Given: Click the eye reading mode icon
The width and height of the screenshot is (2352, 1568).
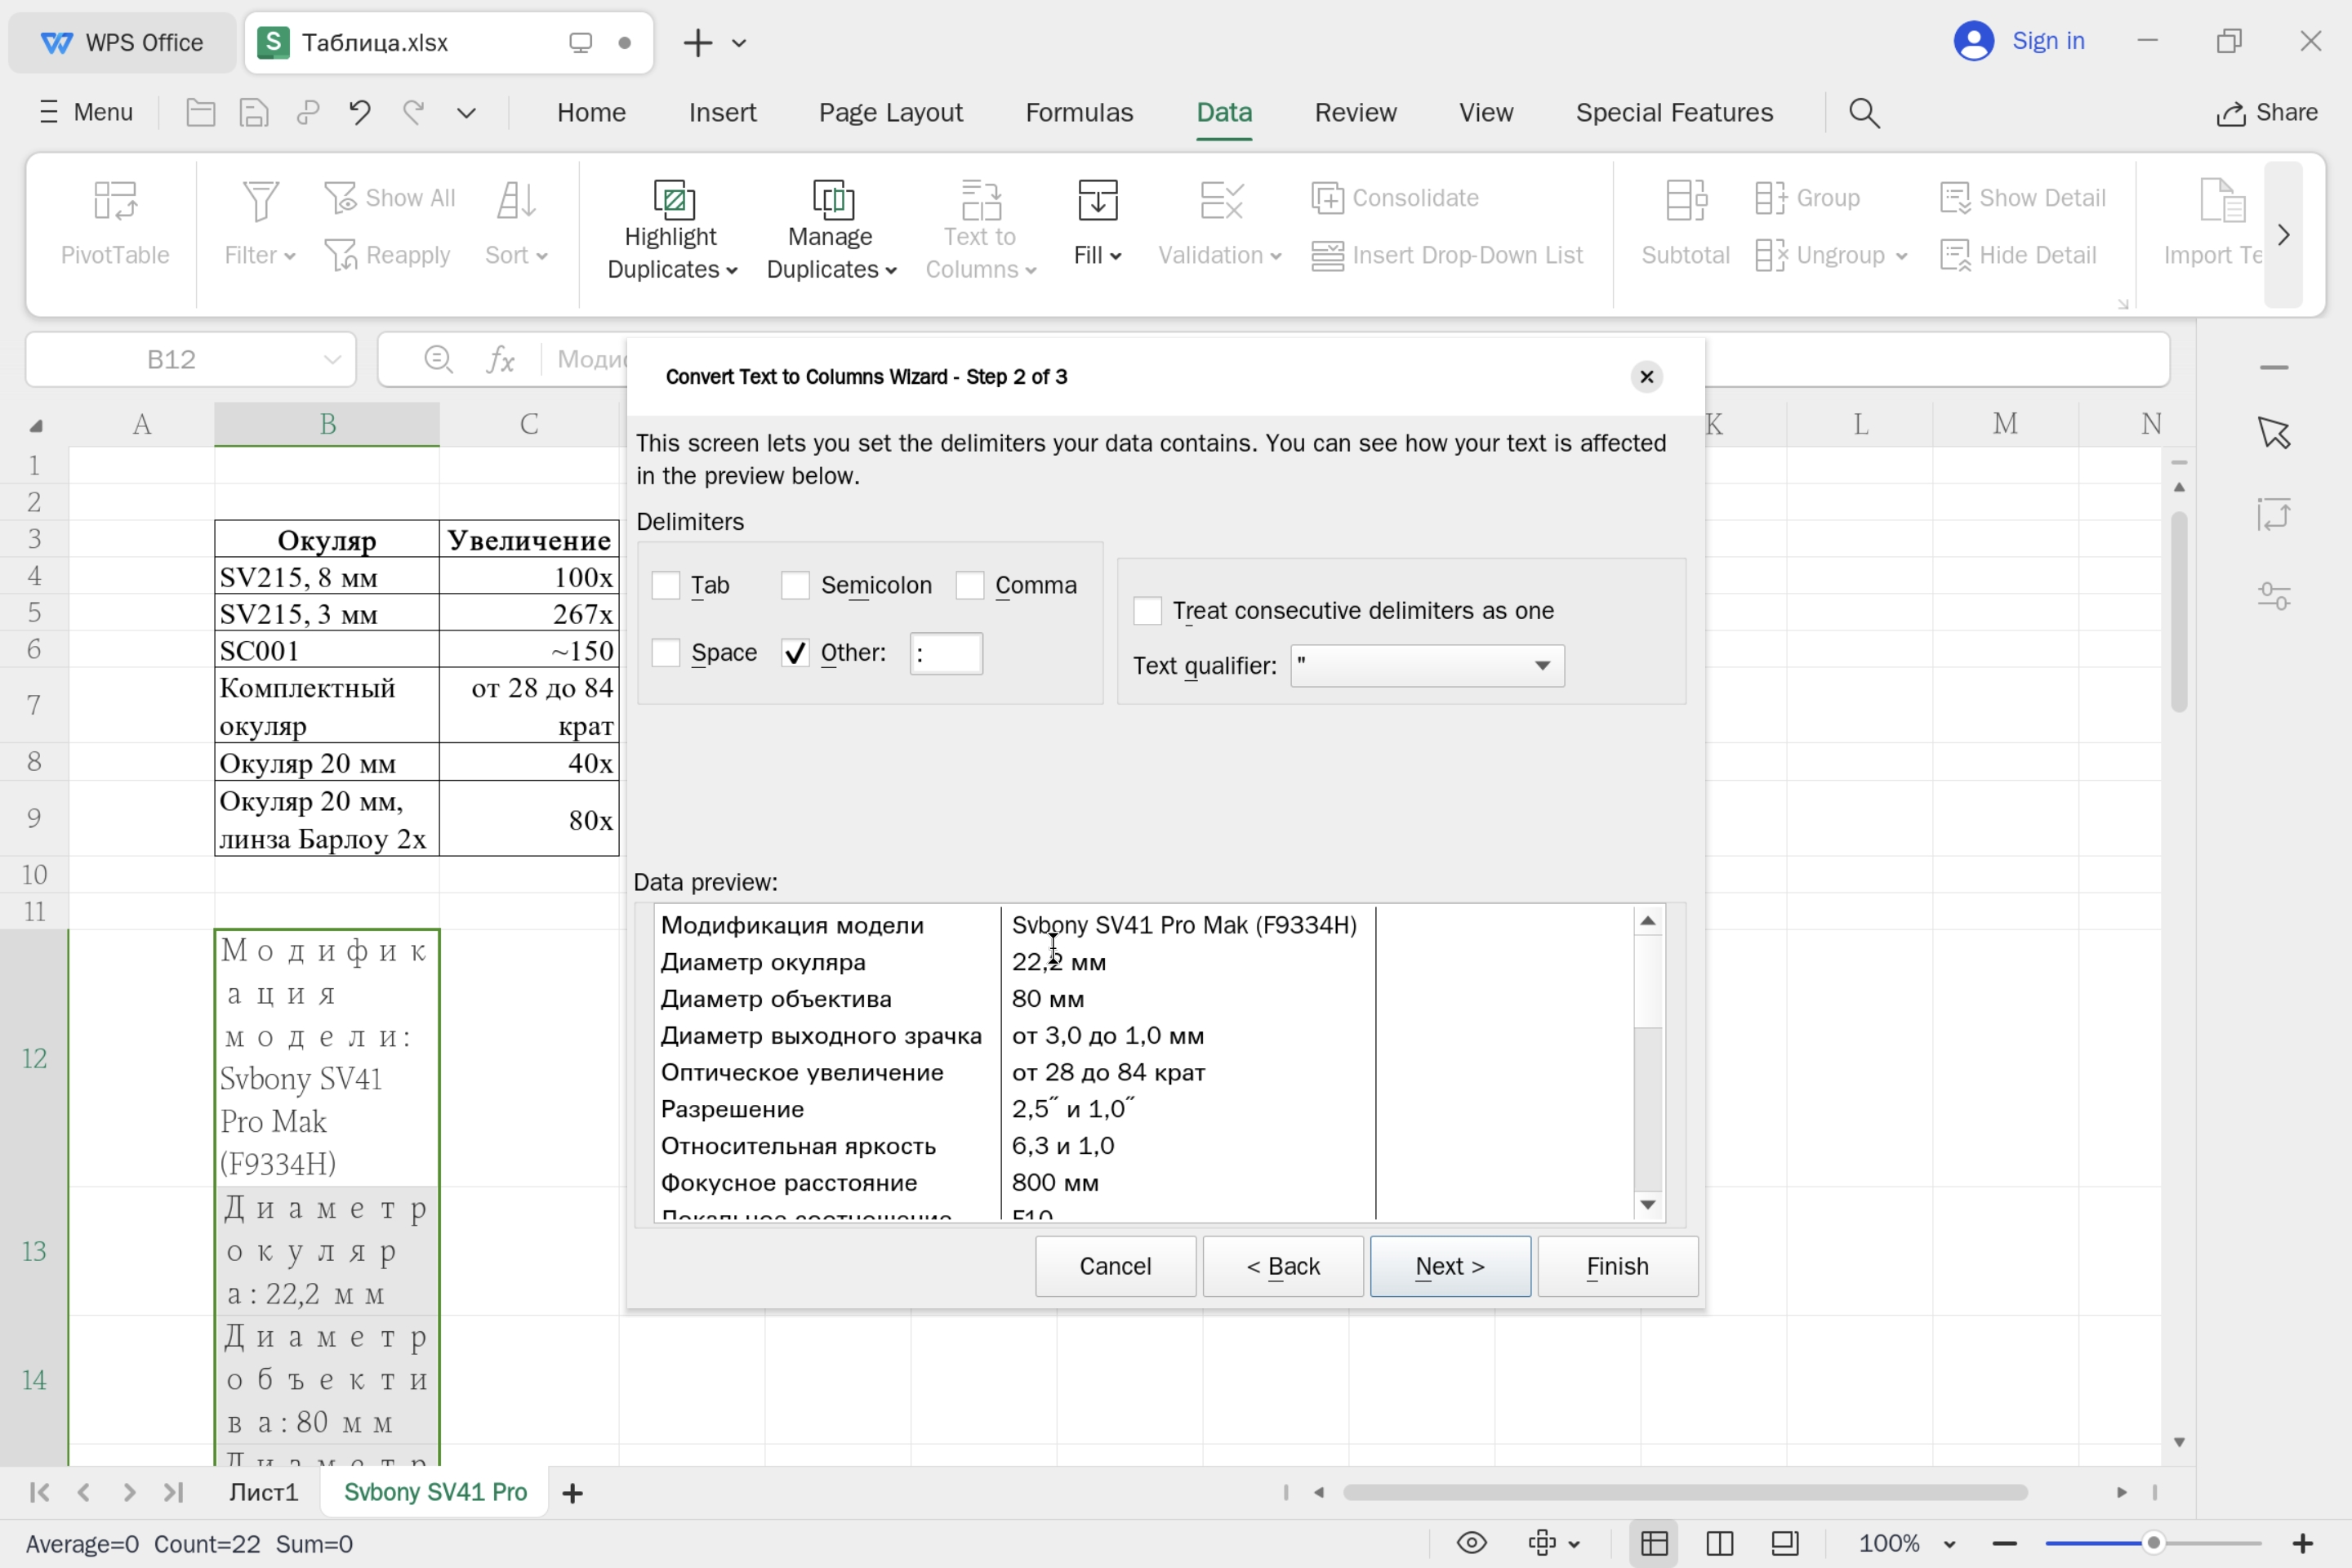Looking at the screenshot, I should tap(1472, 1543).
